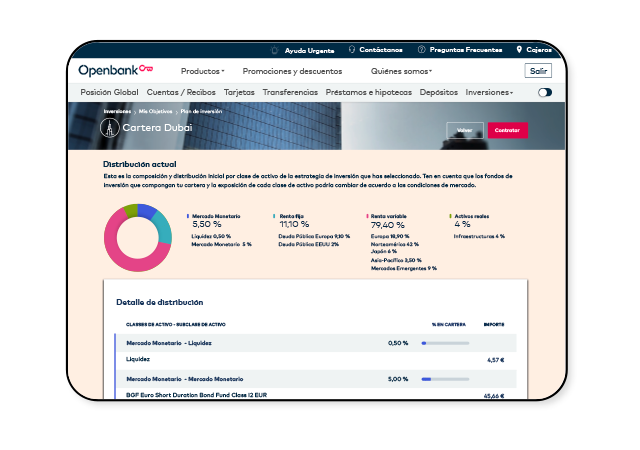Click the Preguntas Frecuentes question mark icon

(422, 49)
